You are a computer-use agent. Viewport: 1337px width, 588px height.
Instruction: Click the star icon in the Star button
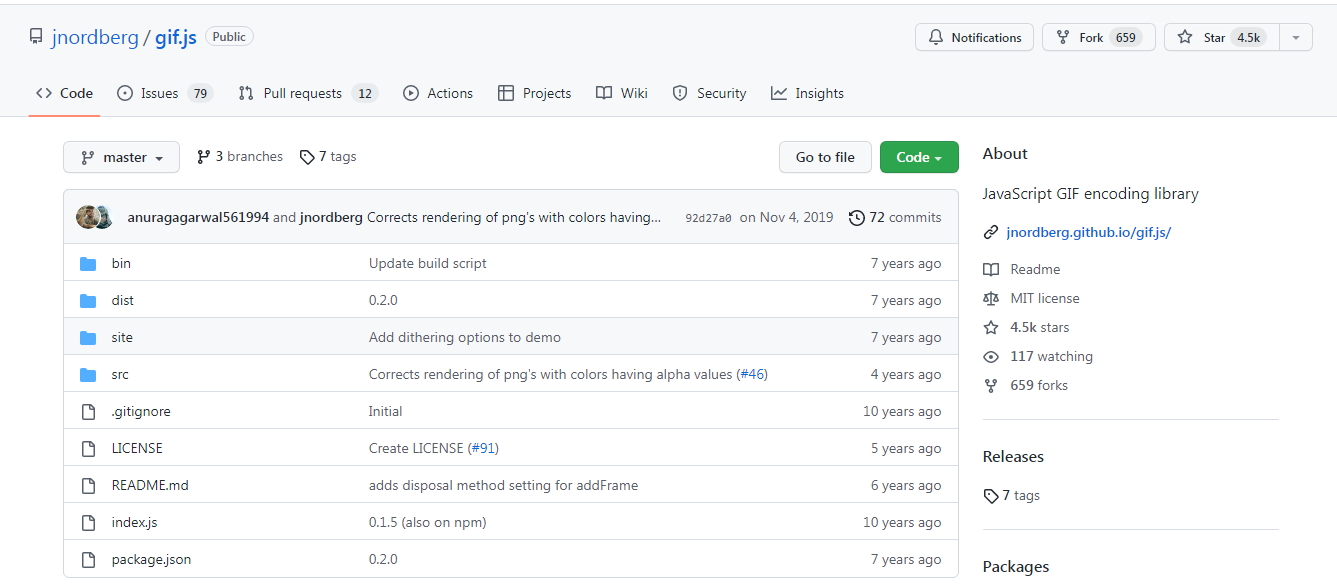click(1185, 37)
